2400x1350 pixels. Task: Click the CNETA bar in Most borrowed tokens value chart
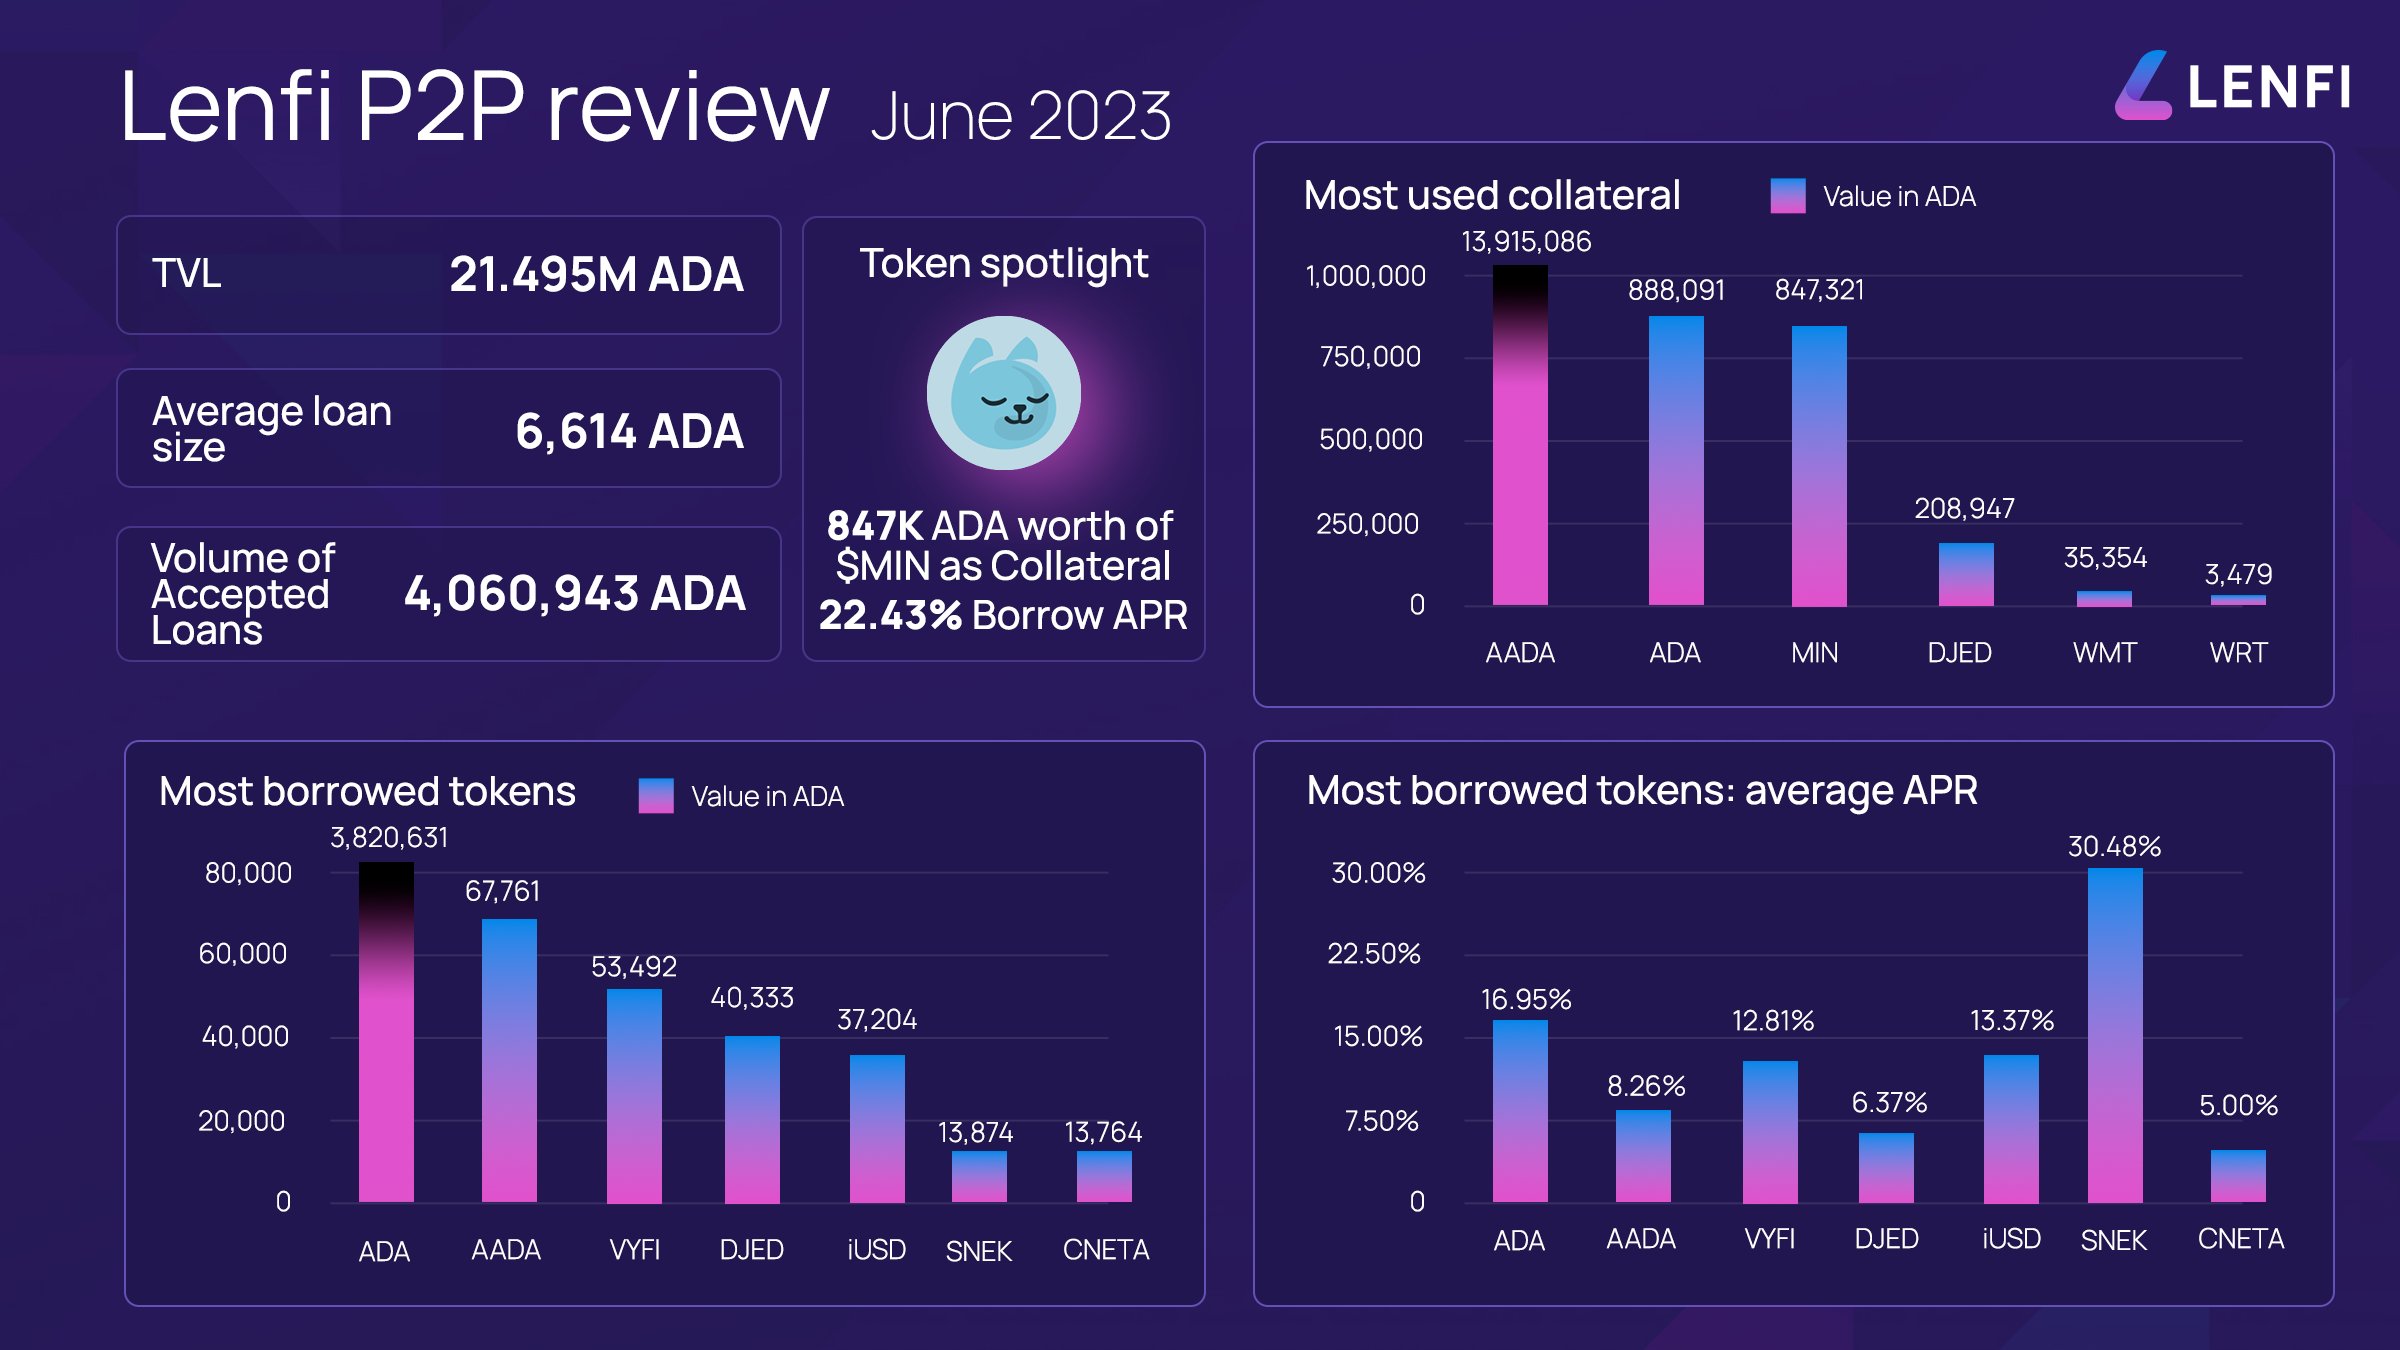coord(1104,1176)
